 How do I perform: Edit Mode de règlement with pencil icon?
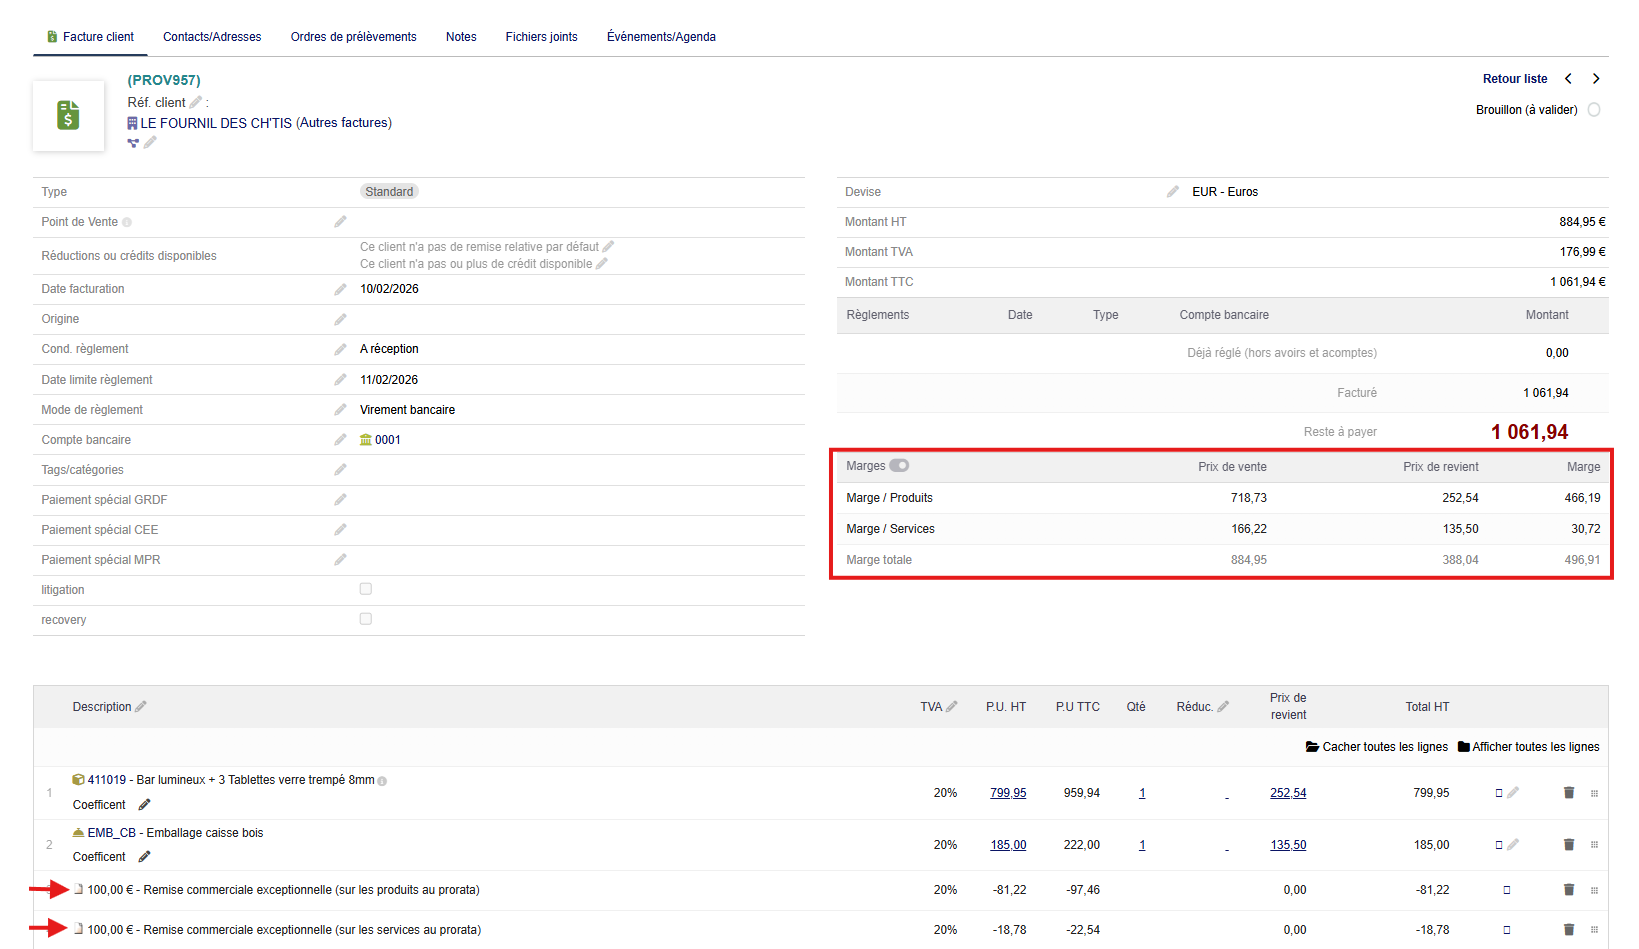340,410
